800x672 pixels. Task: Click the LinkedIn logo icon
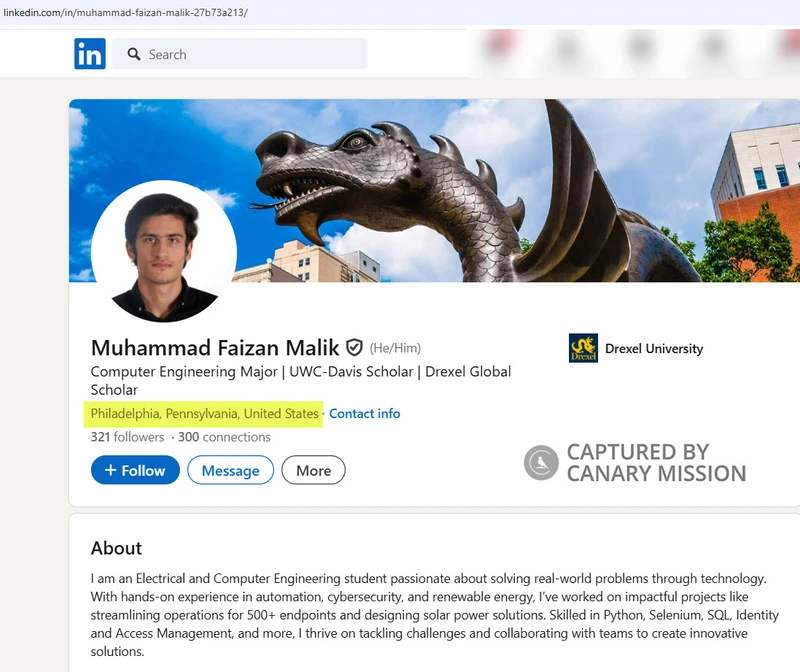click(x=90, y=54)
